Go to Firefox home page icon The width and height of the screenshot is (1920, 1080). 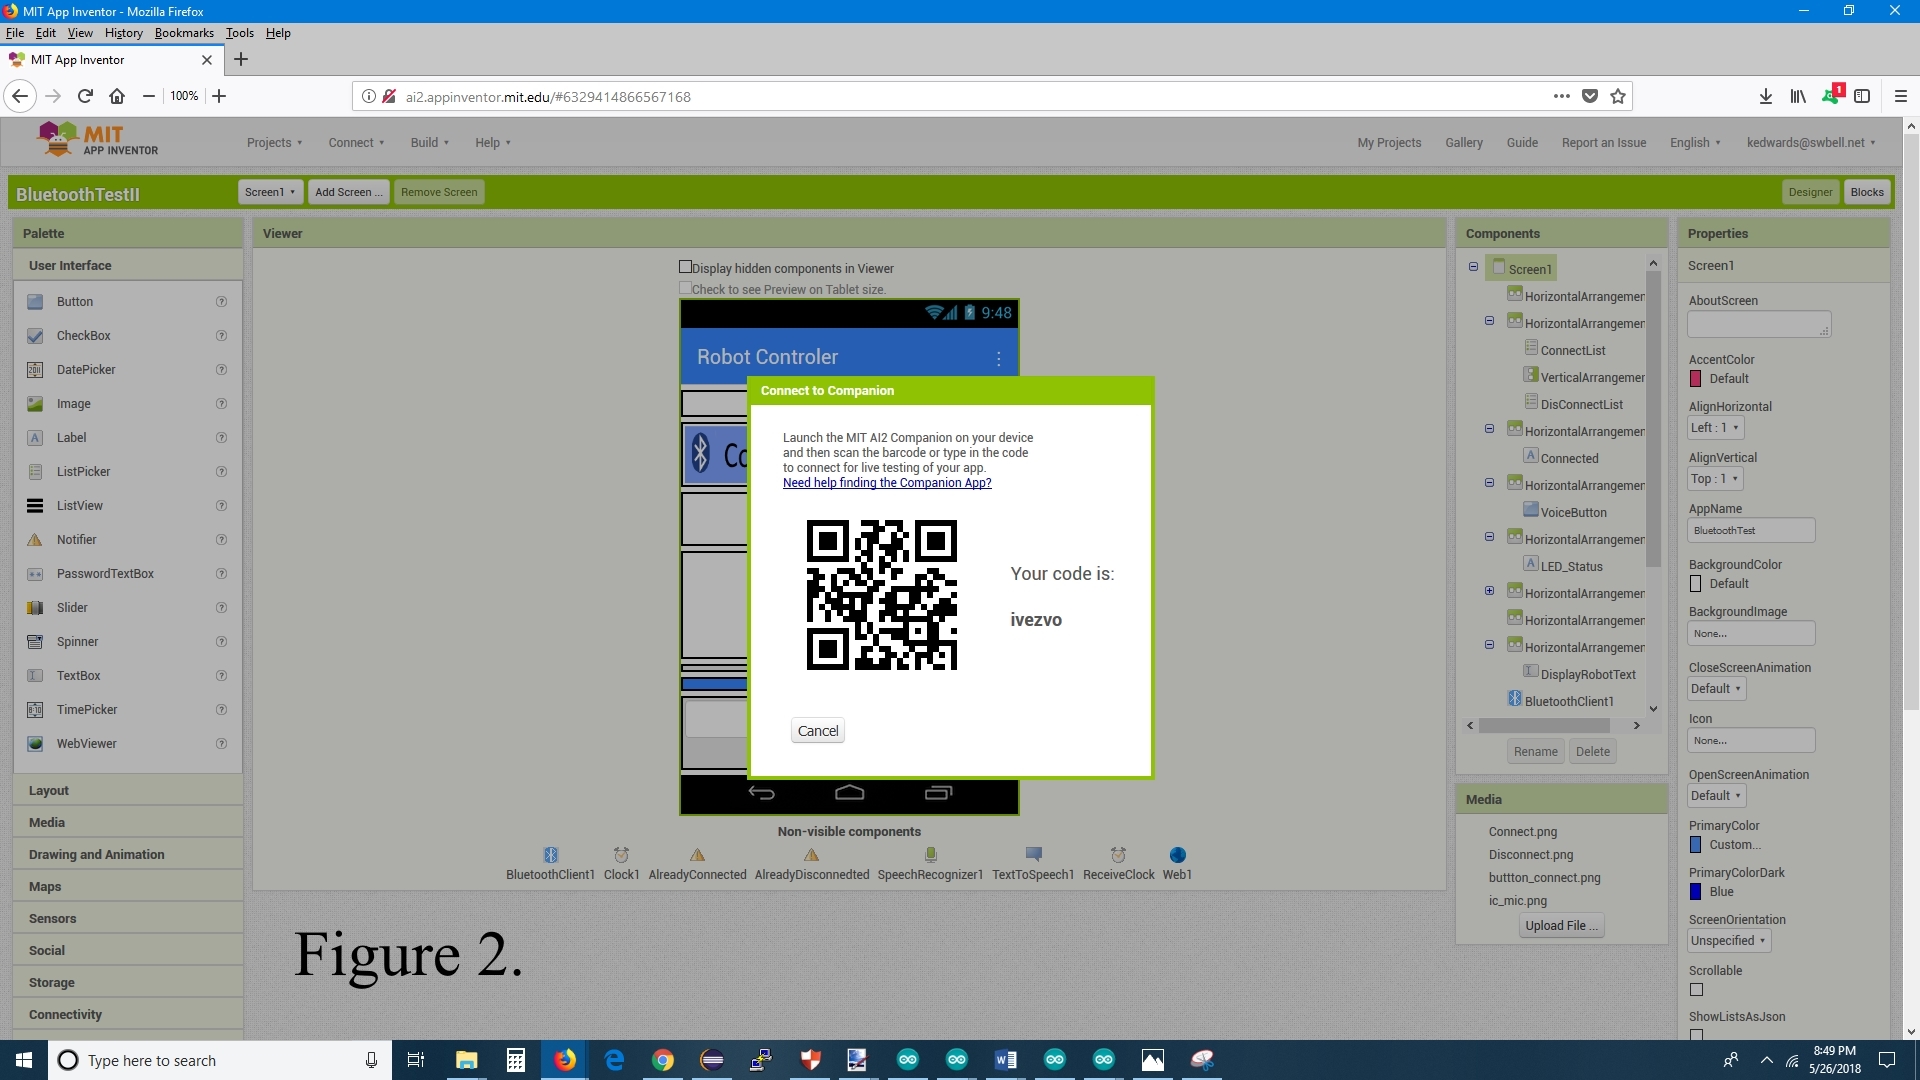click(x=117, y=96)
